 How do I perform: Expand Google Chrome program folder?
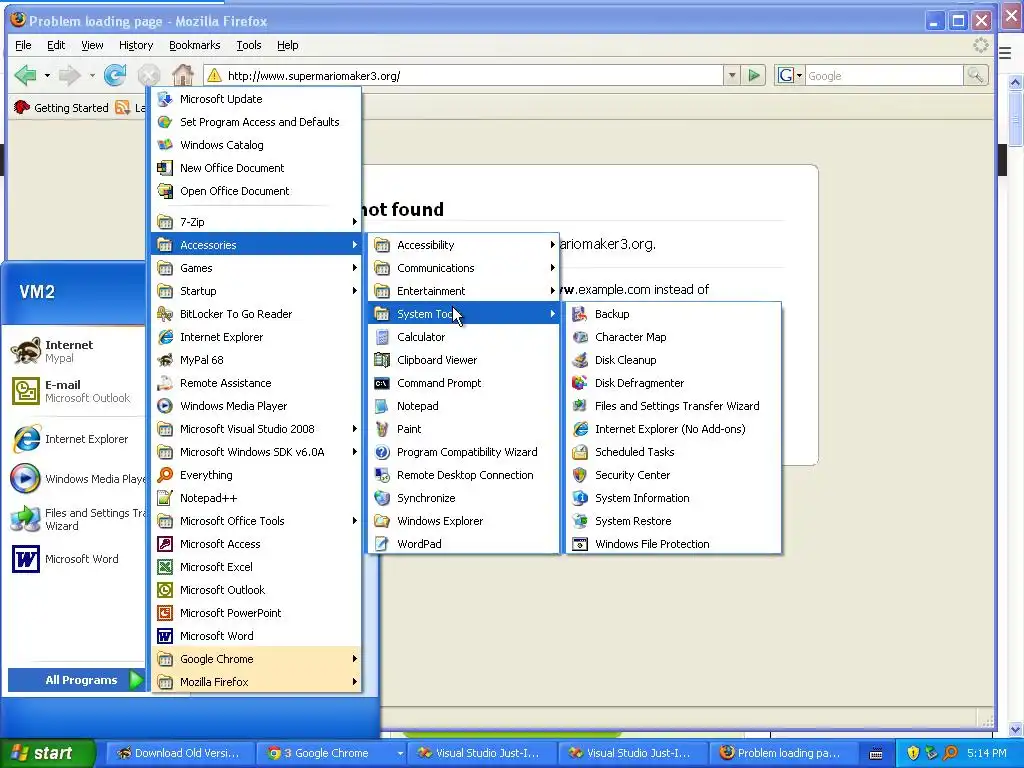click(256, 659)
